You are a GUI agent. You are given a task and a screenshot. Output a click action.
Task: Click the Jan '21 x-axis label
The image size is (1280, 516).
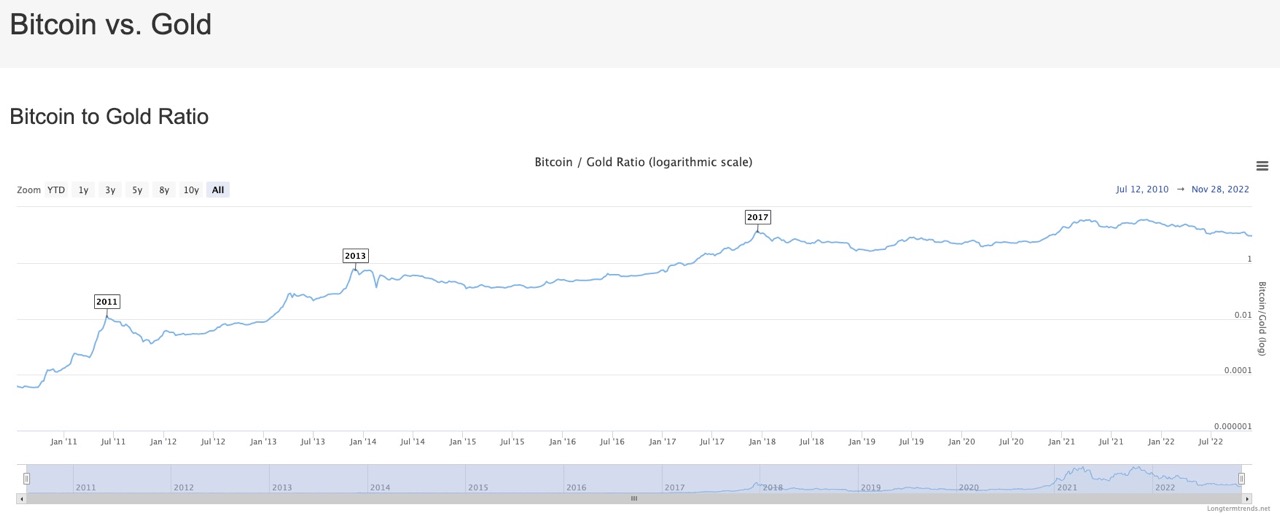point(1061,441)
